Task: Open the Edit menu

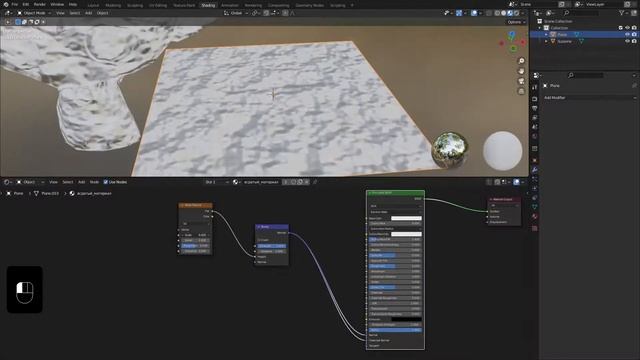Action: point(26,4)
